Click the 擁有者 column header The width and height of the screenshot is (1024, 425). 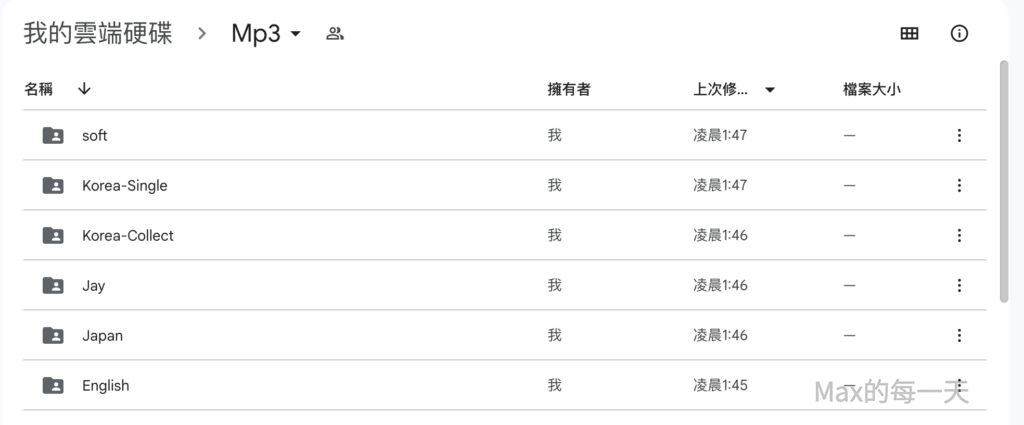pyautogui.click(x=569, y=89)
